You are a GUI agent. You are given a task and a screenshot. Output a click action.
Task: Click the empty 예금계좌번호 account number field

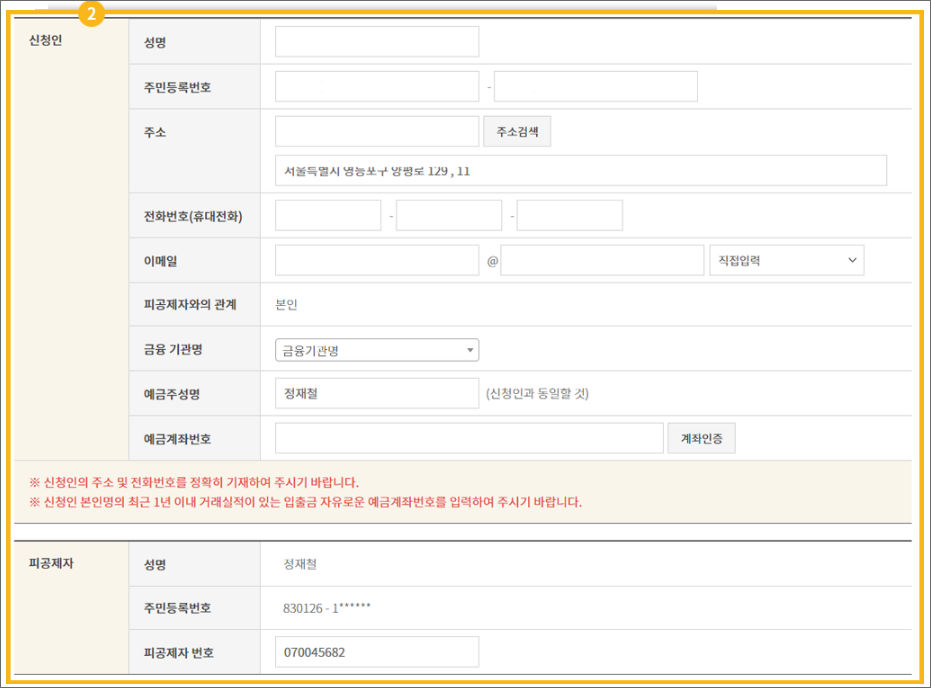(470, 438)
